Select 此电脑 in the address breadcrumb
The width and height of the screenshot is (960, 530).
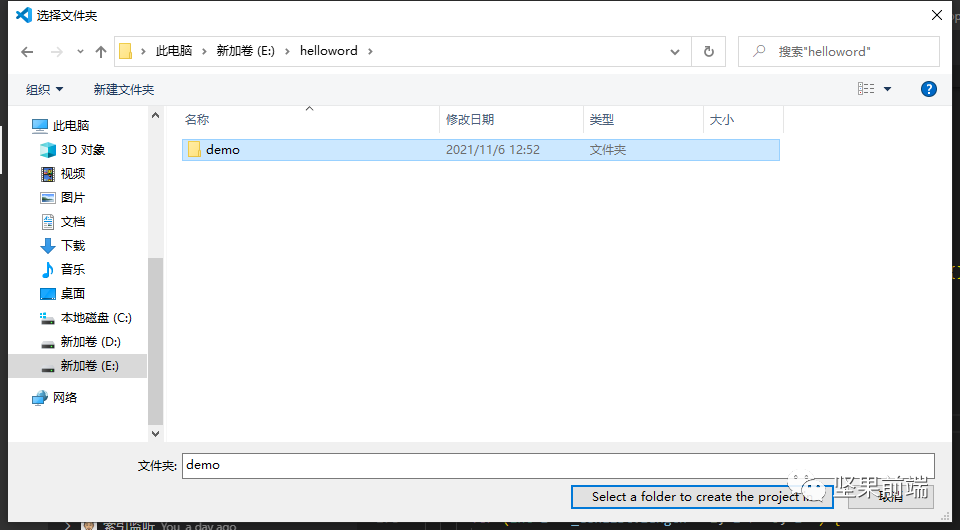(x=174, y=51)
